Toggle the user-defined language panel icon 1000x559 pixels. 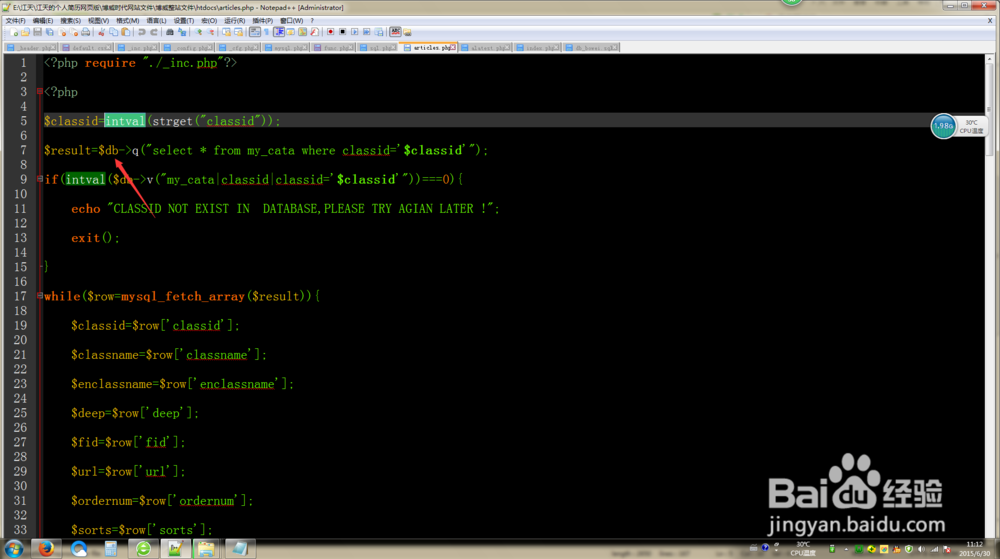[290, 32]
